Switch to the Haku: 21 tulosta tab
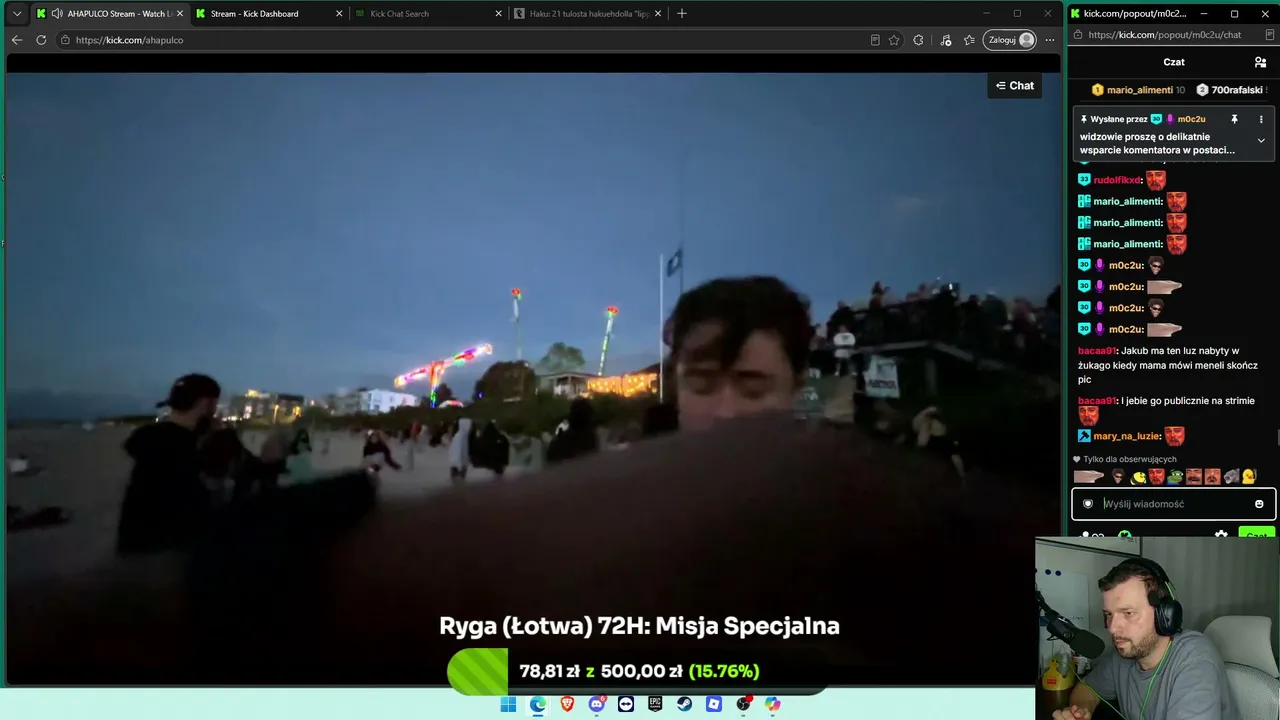 (x=588, y=14)
